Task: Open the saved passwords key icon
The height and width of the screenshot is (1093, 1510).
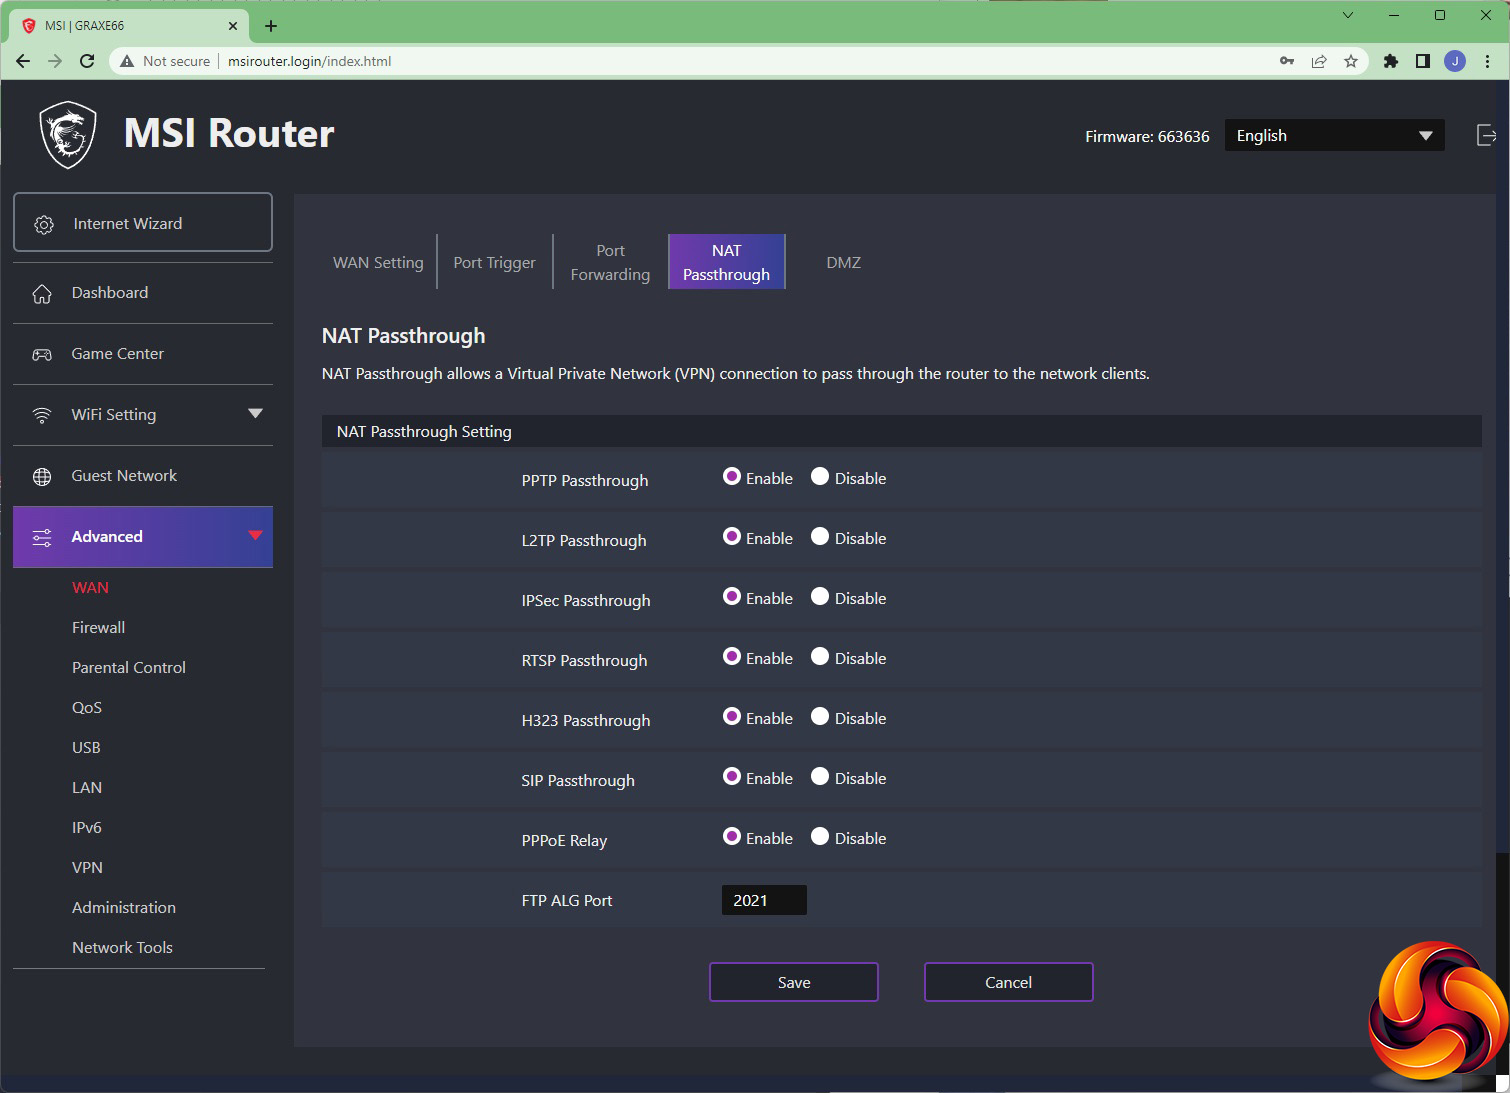Action: 1287,61
